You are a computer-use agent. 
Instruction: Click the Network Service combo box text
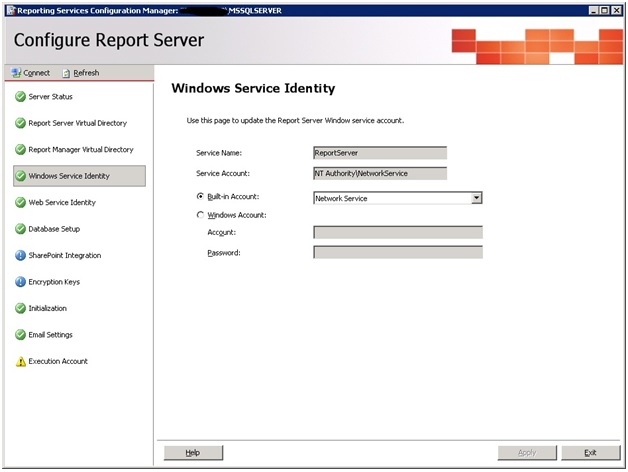(341, 198)
